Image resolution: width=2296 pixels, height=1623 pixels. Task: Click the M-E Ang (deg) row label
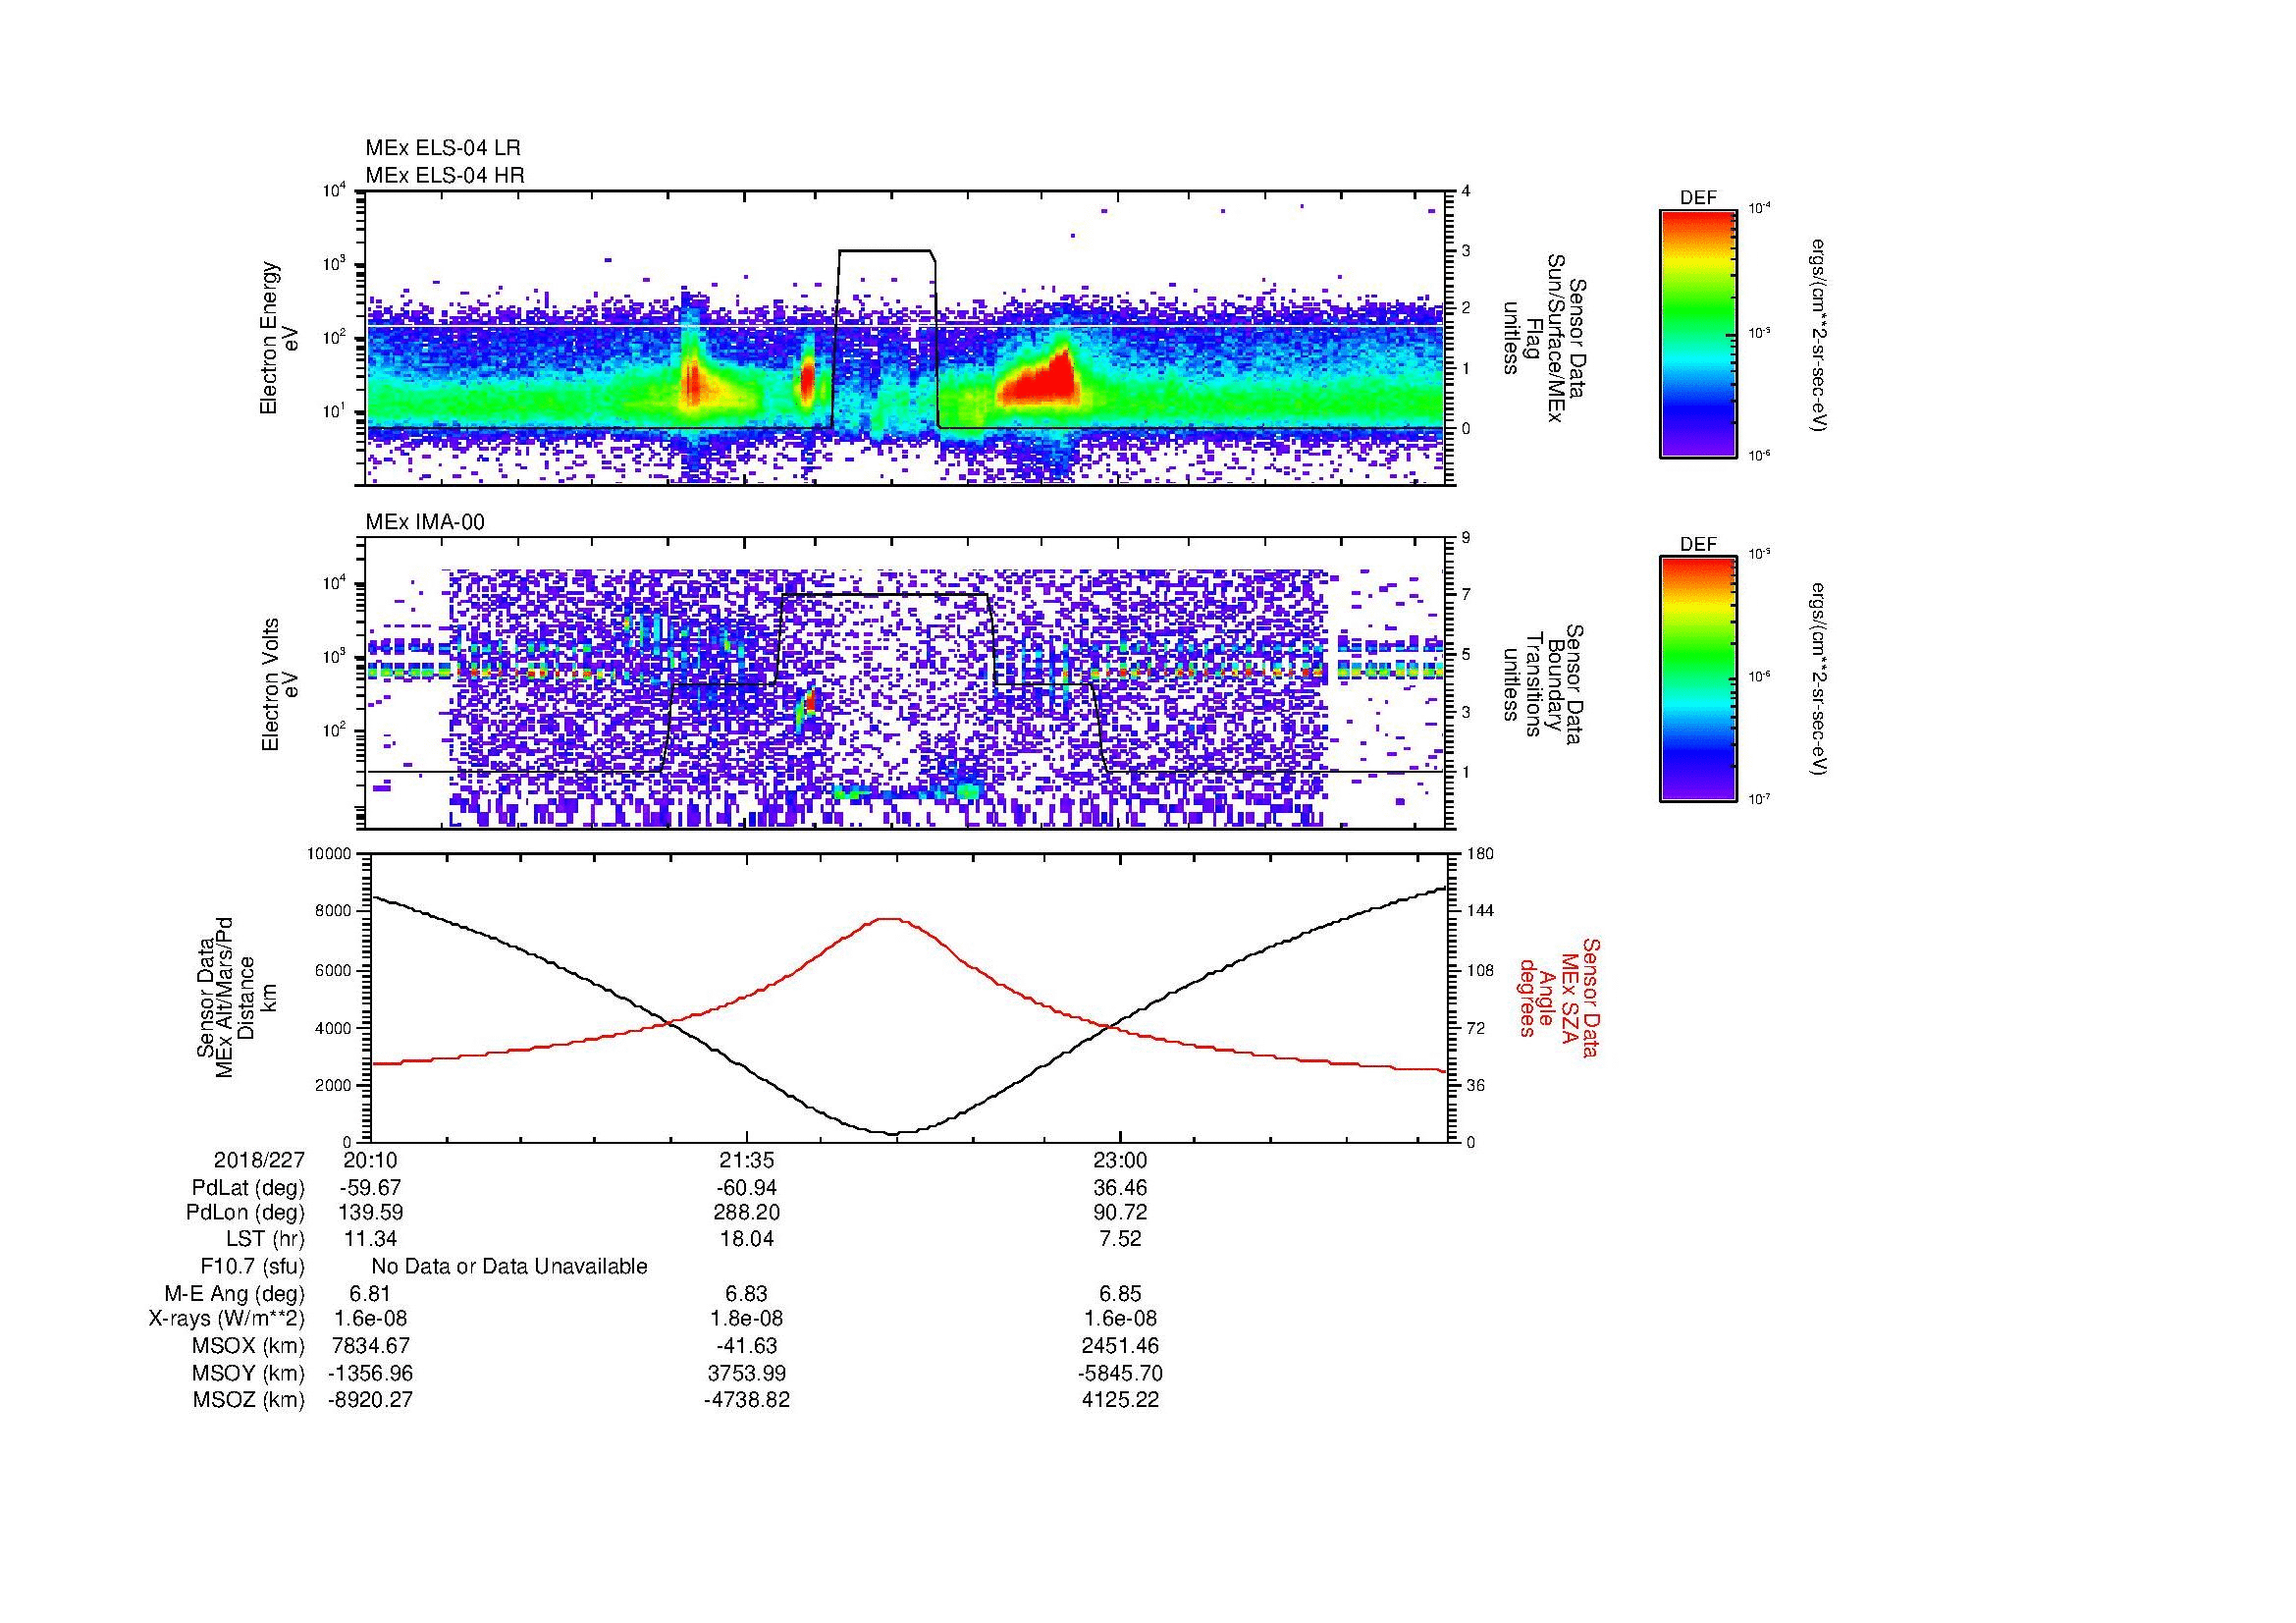point(235,1294)
